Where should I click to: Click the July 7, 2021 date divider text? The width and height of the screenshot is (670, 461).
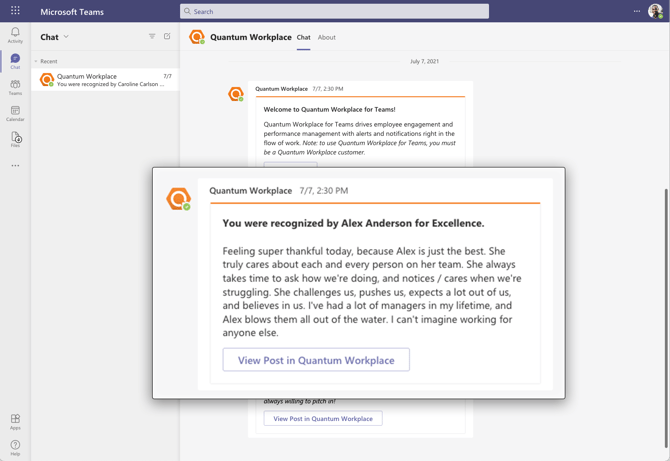[x=424, y=61]
